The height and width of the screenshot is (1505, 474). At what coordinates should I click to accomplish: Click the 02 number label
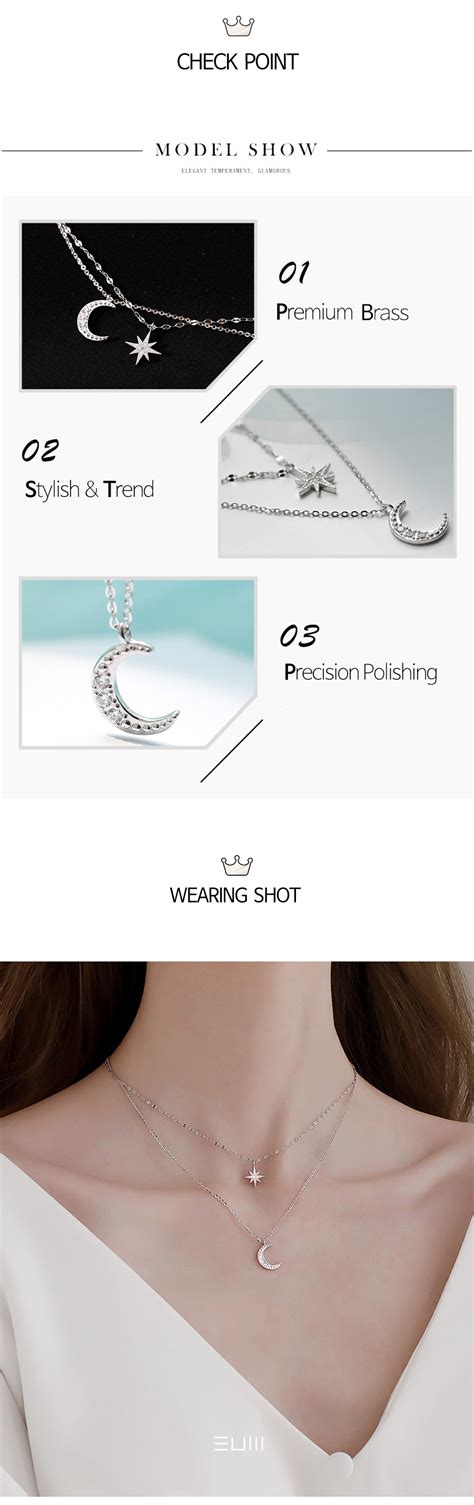coord(40,450)
